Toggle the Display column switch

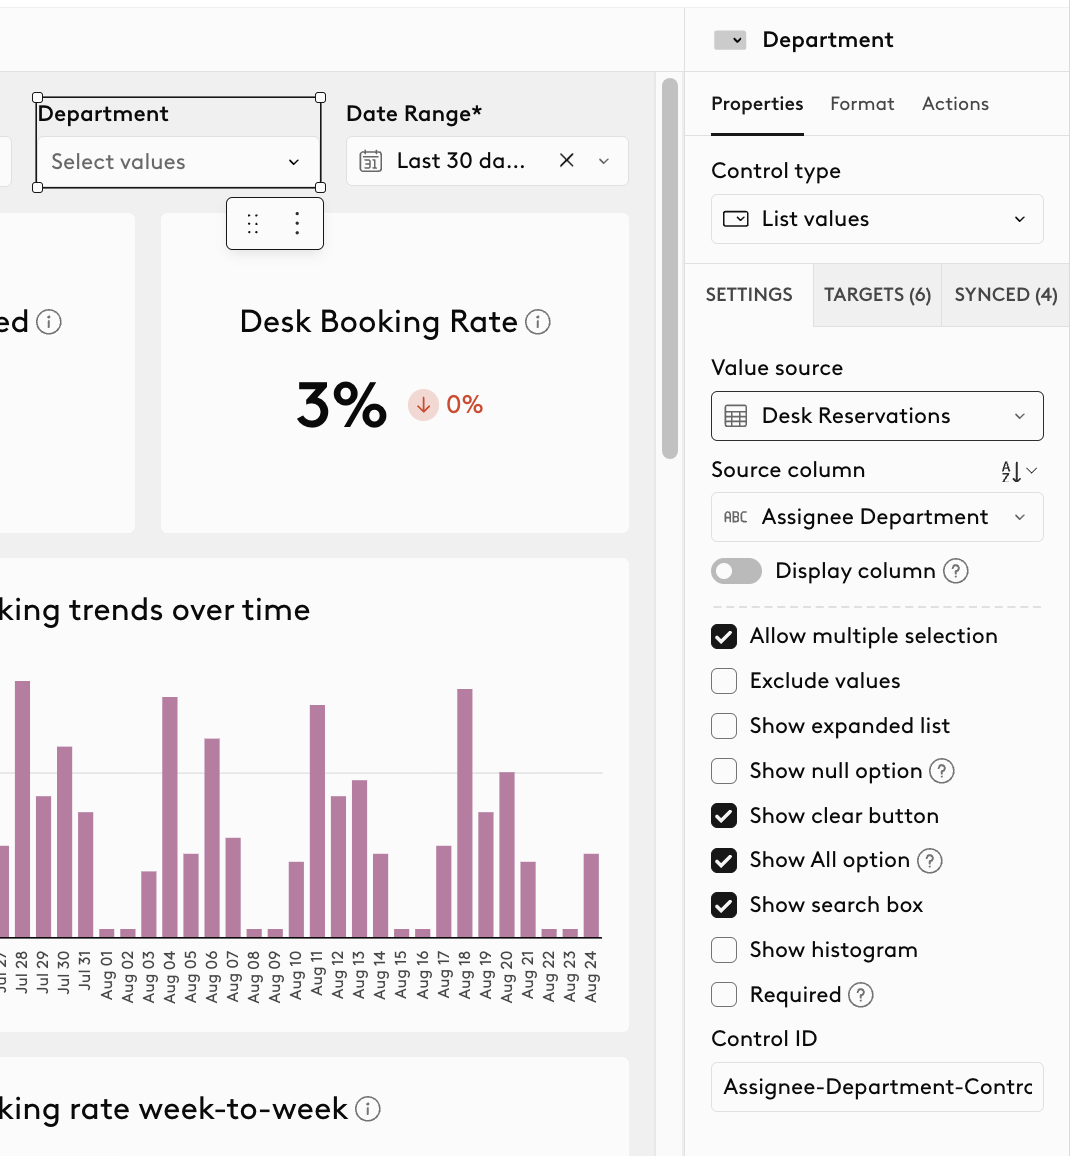(736, 571)
